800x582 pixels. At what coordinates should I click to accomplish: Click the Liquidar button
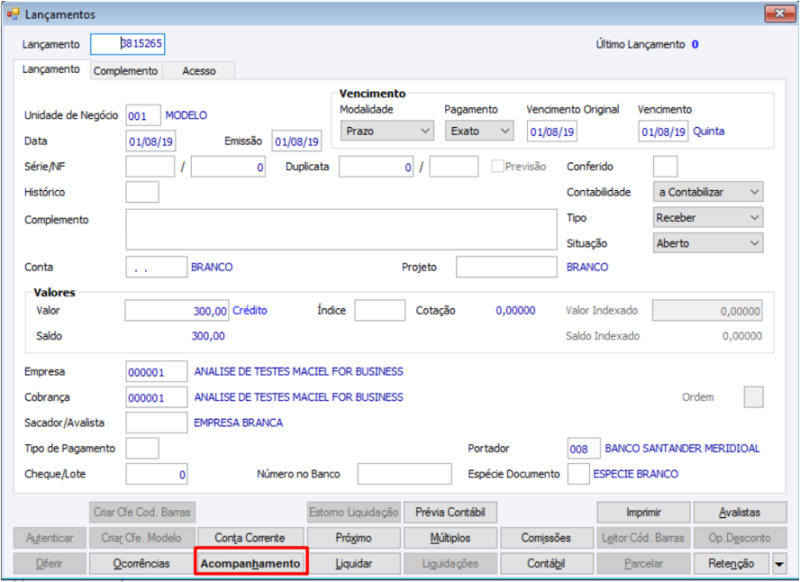click(x=354, y=564)
